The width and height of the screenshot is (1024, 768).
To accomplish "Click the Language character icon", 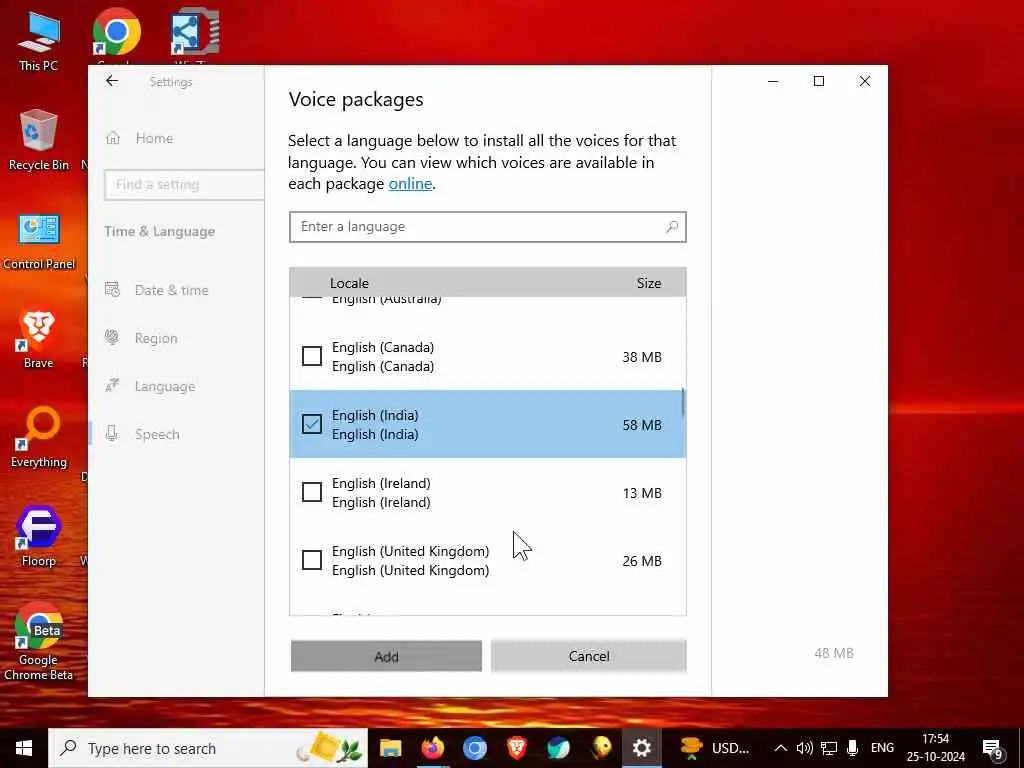I will (x=112, y=385).
